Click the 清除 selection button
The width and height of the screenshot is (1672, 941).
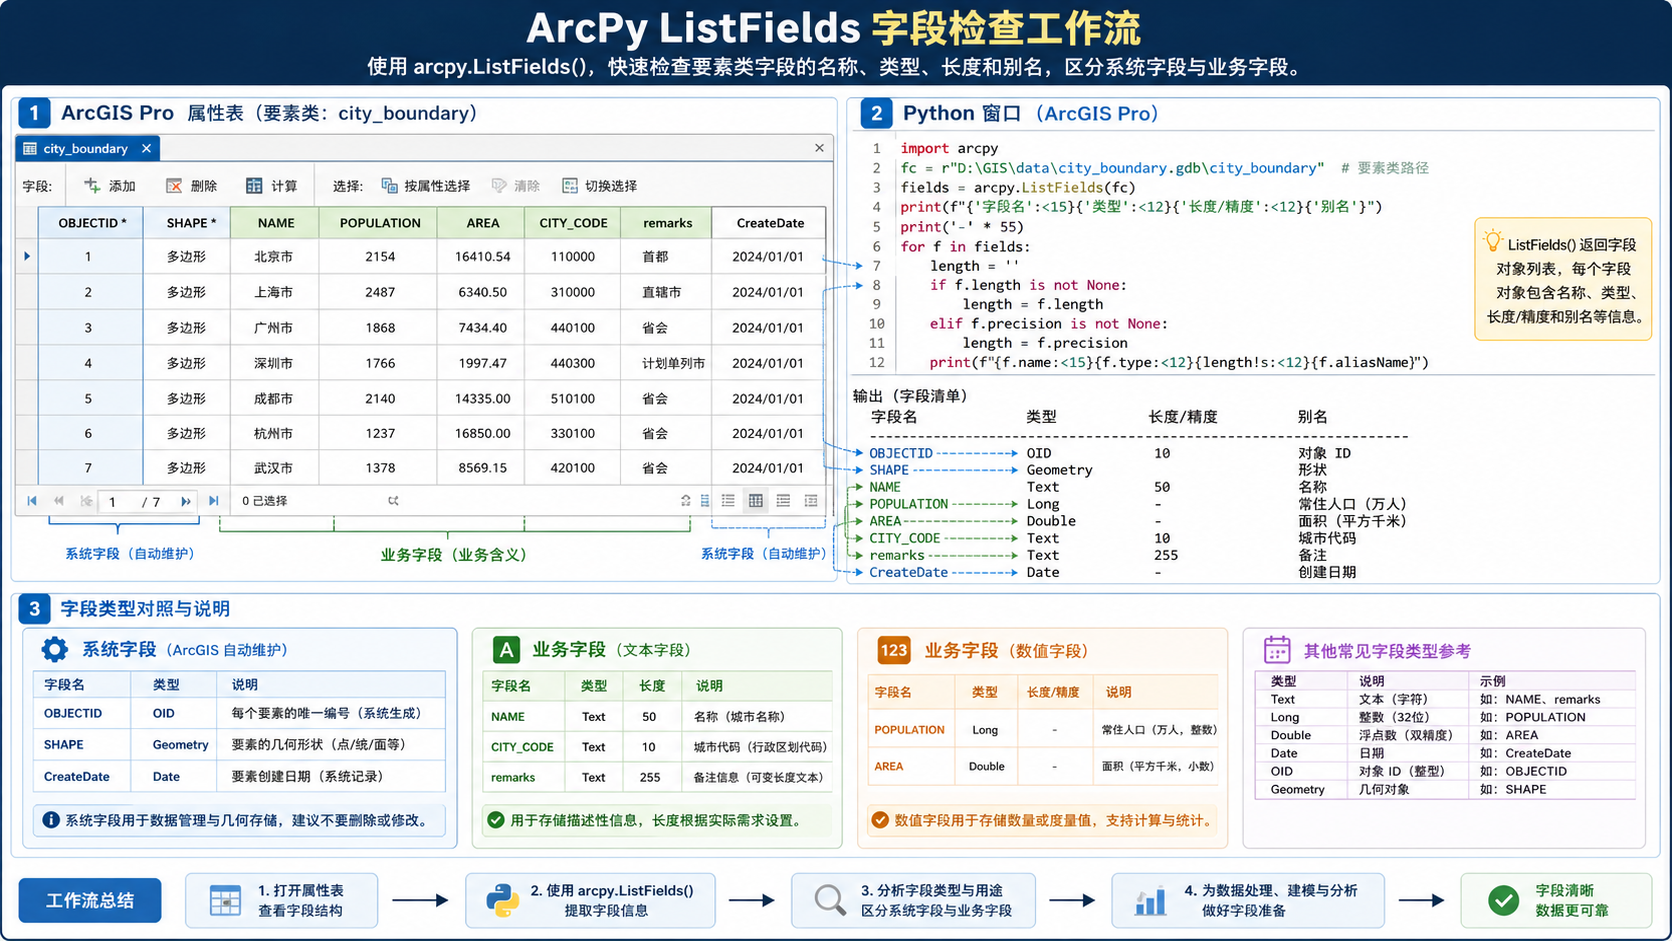[516, 186]
